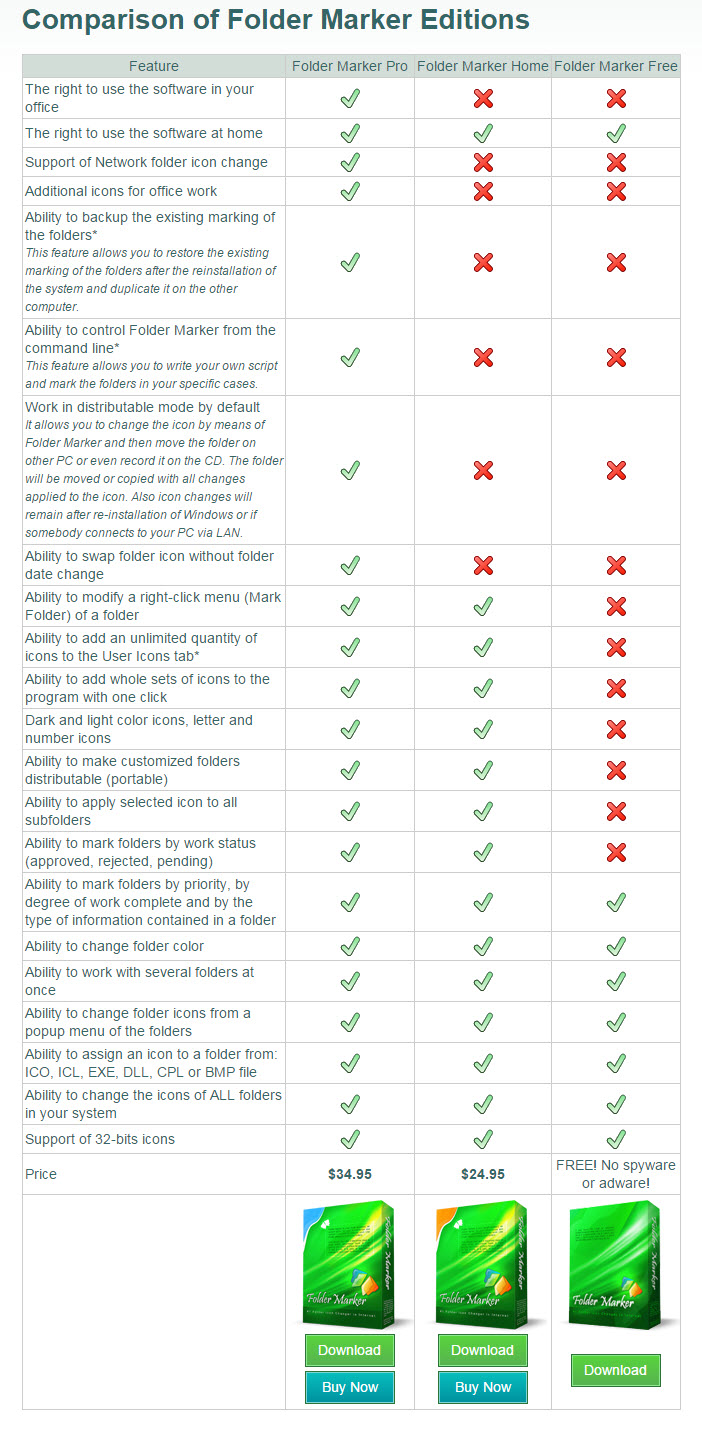The height and width of the screenshot is (1439, 702).
Task: Click Free red cross for swap folder icon
Action: pos(616,565)
